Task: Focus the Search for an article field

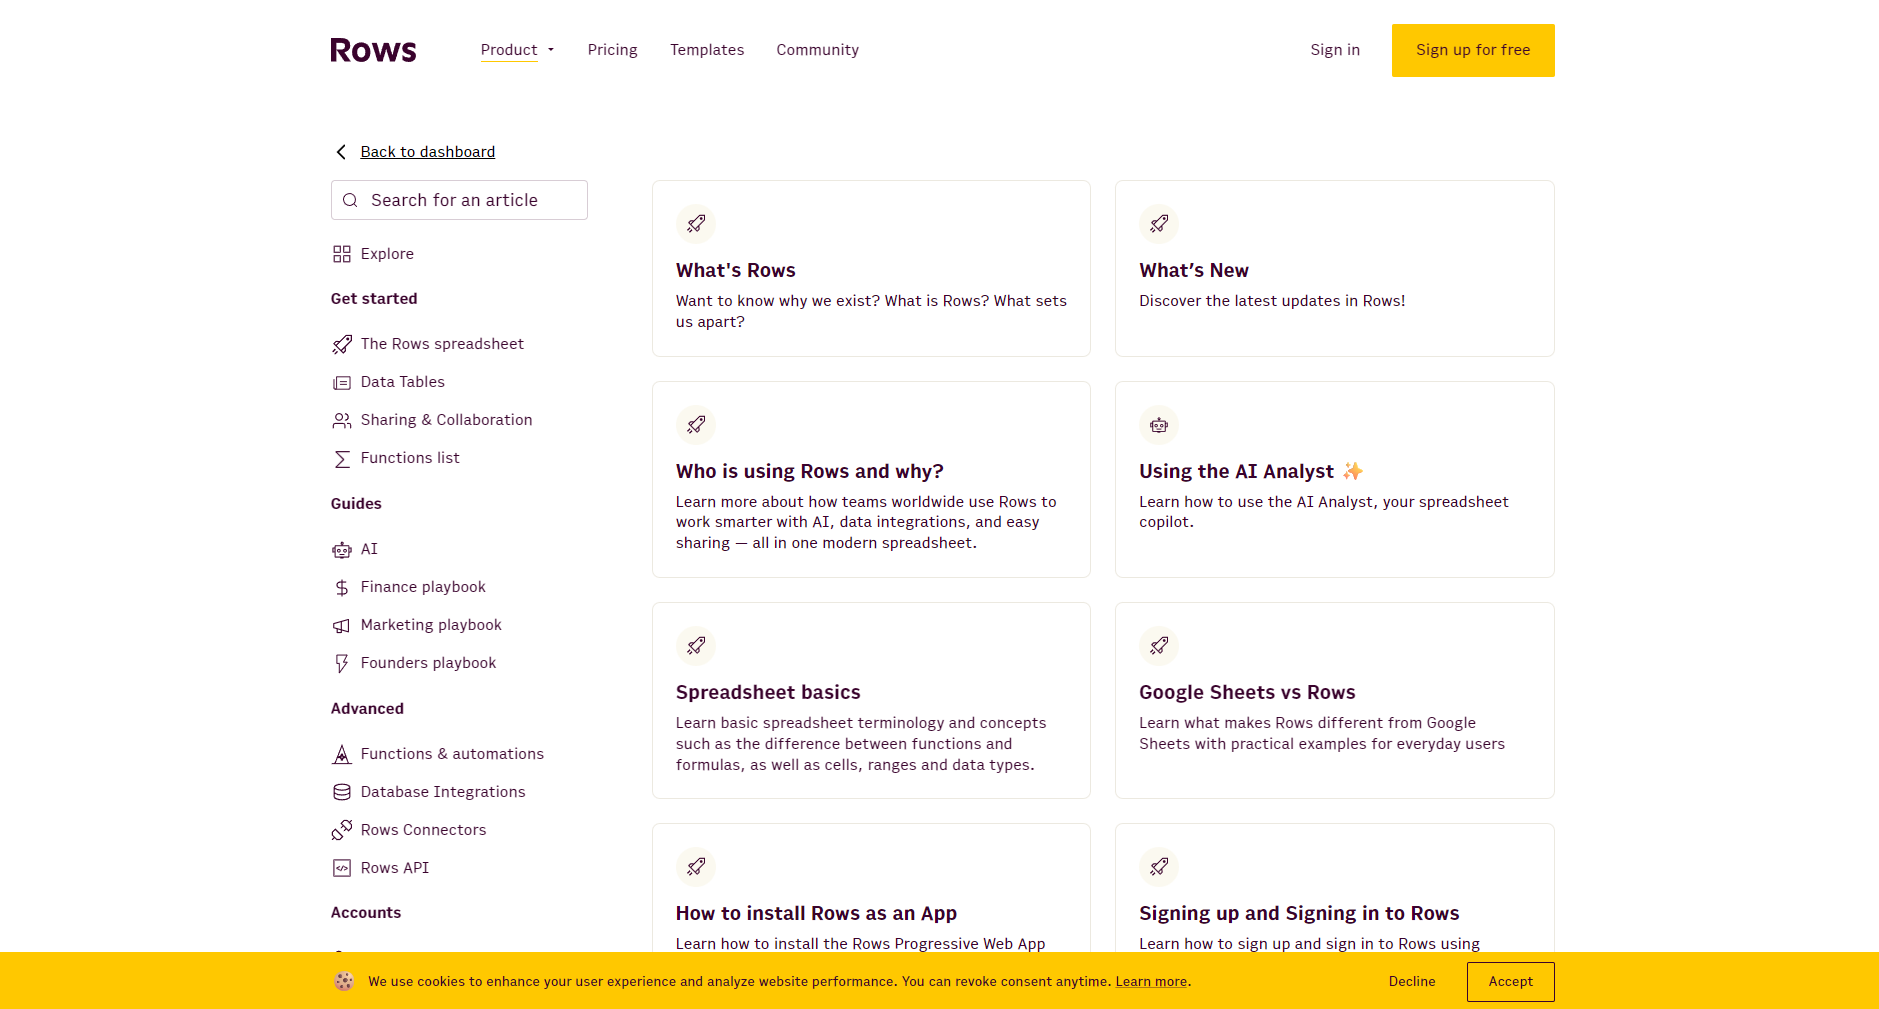Action: pyautogui.click(x=459, y=200)
